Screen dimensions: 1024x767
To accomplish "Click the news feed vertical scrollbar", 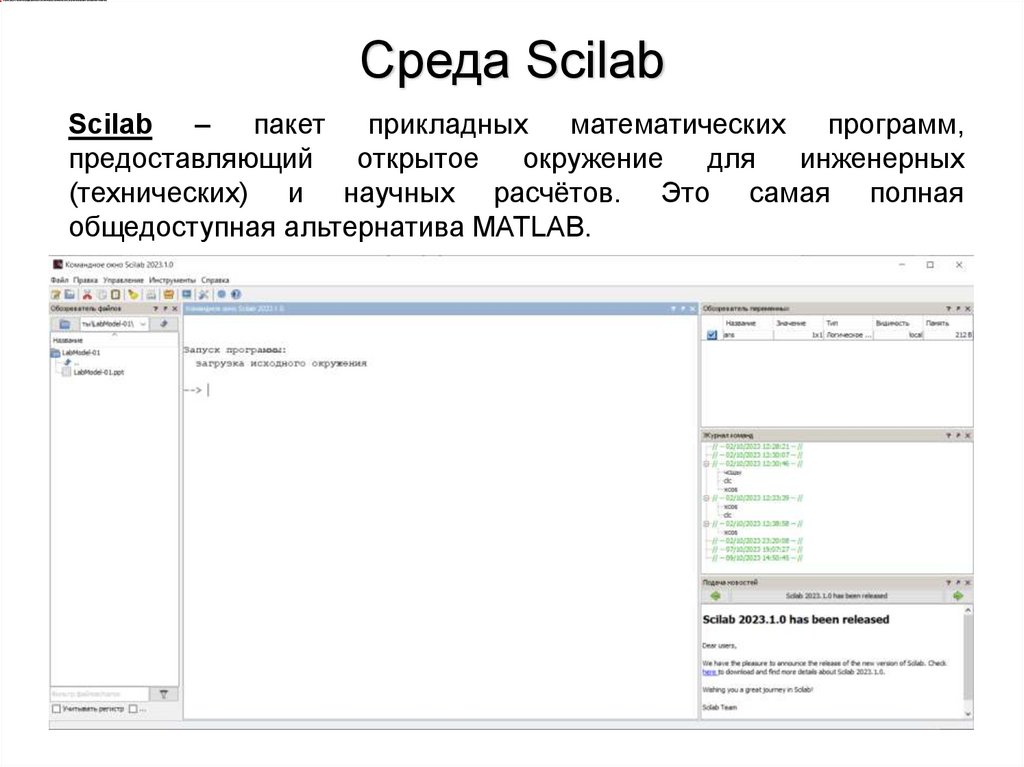I will pos(968,661).
